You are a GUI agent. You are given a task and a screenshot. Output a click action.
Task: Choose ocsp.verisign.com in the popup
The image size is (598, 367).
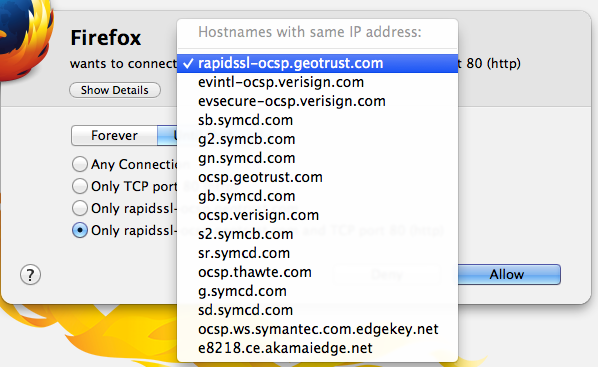click(317, 216)
